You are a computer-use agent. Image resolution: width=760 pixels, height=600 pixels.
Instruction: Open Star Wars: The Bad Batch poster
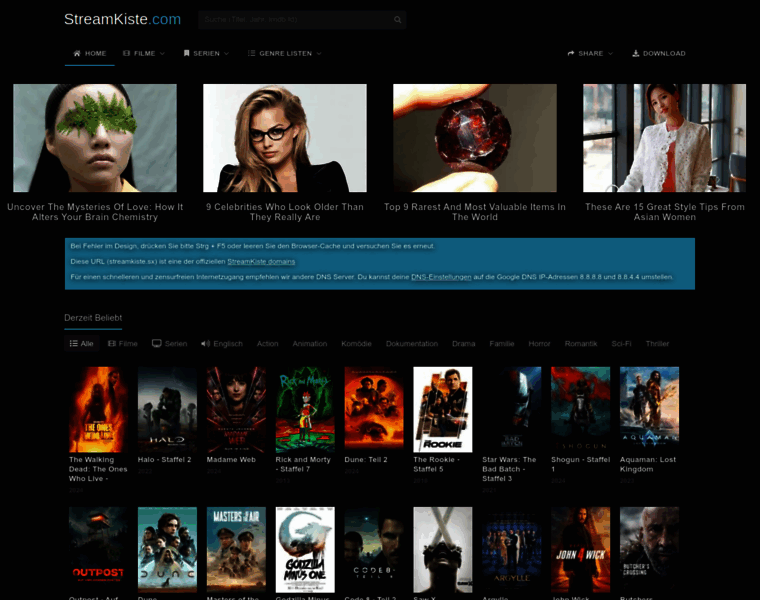[511, 410]
